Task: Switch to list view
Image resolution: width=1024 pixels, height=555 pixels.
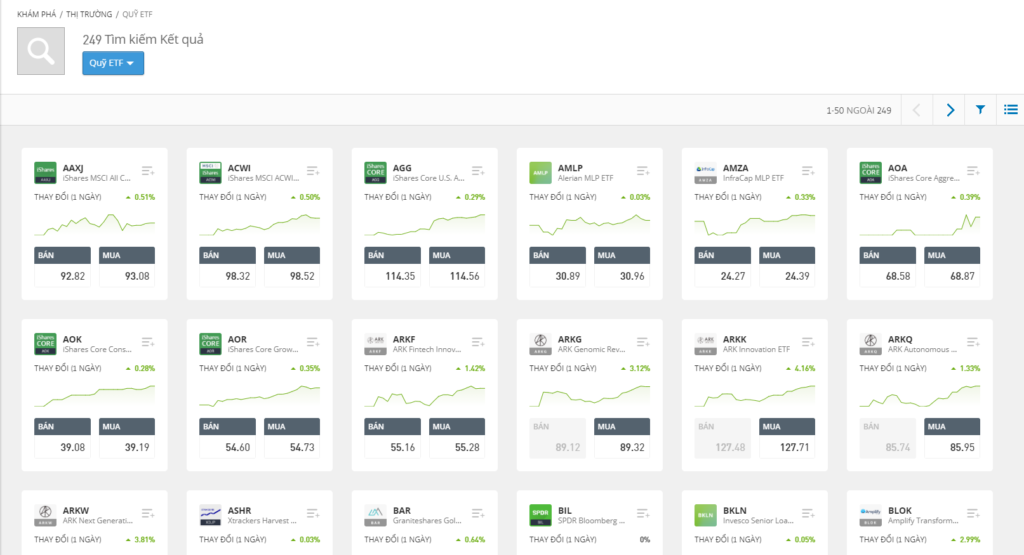Action: point(1010,110)
